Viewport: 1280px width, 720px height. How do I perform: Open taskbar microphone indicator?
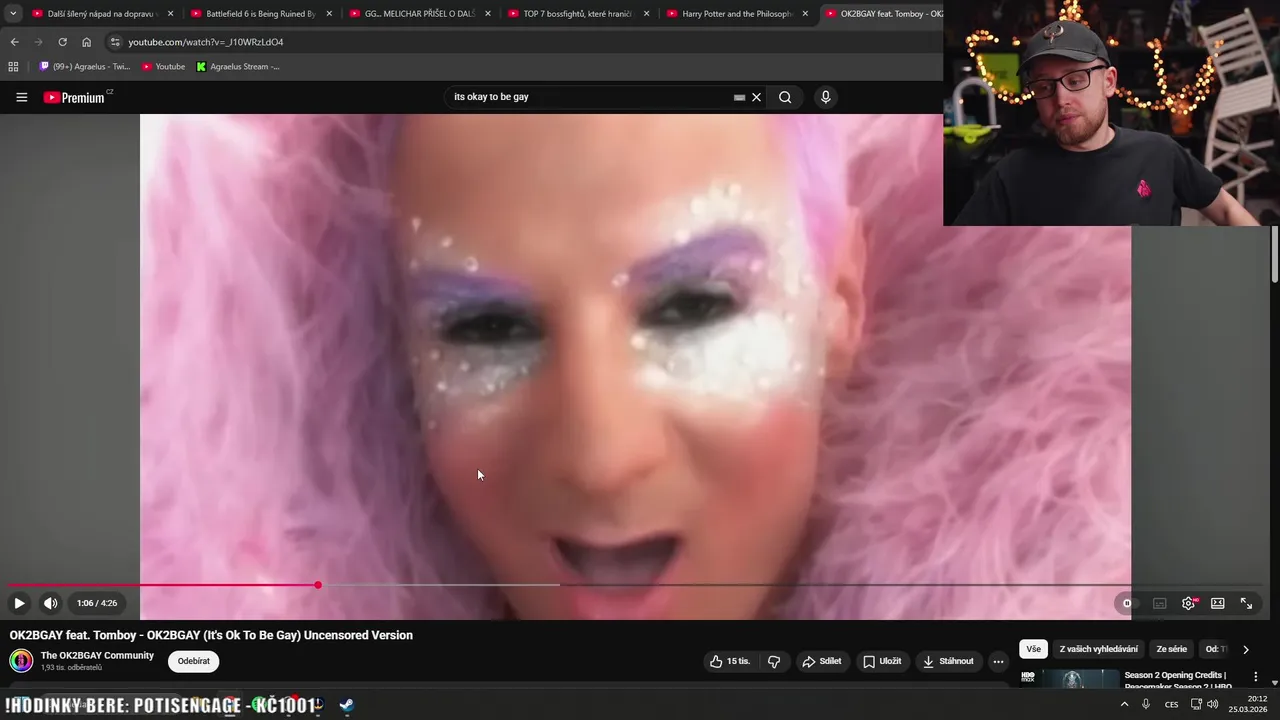pyautogui.click(x=1146, y=704)
